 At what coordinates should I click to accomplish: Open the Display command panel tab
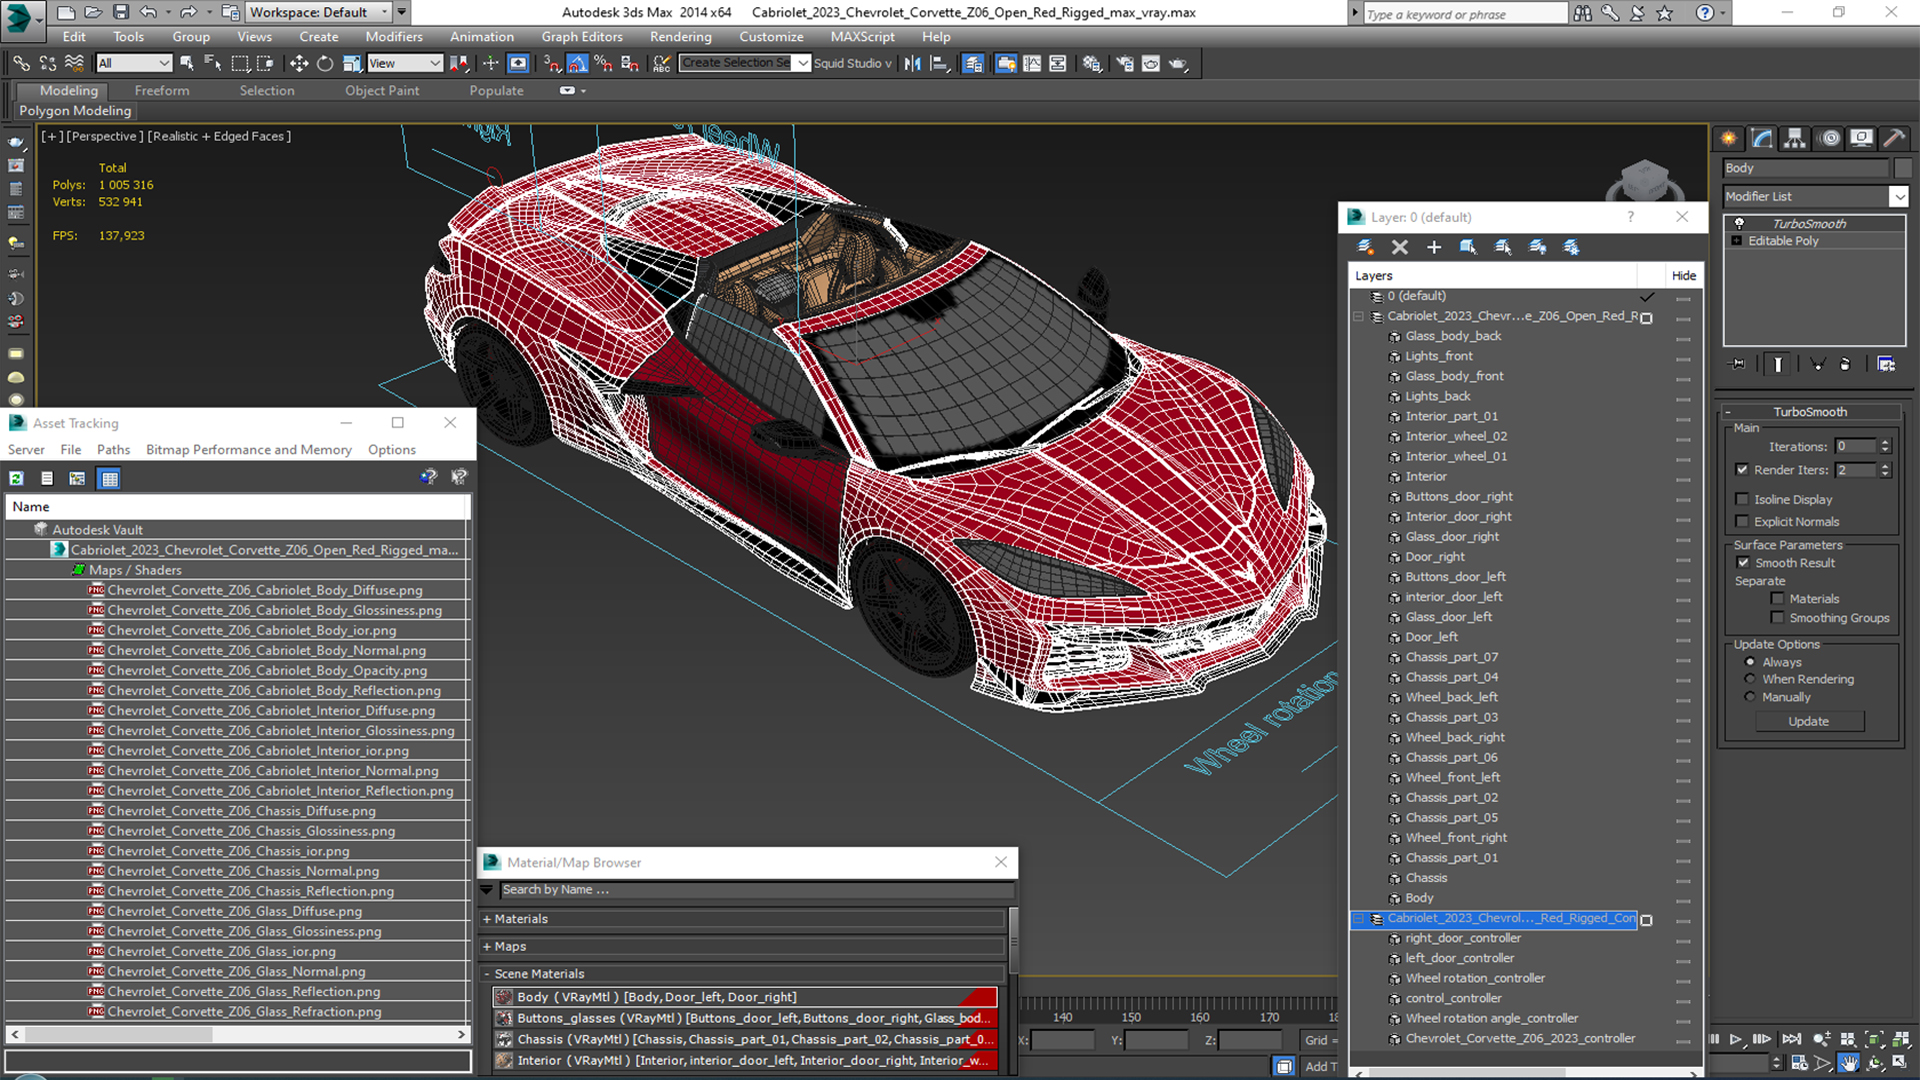(1861, 138)
